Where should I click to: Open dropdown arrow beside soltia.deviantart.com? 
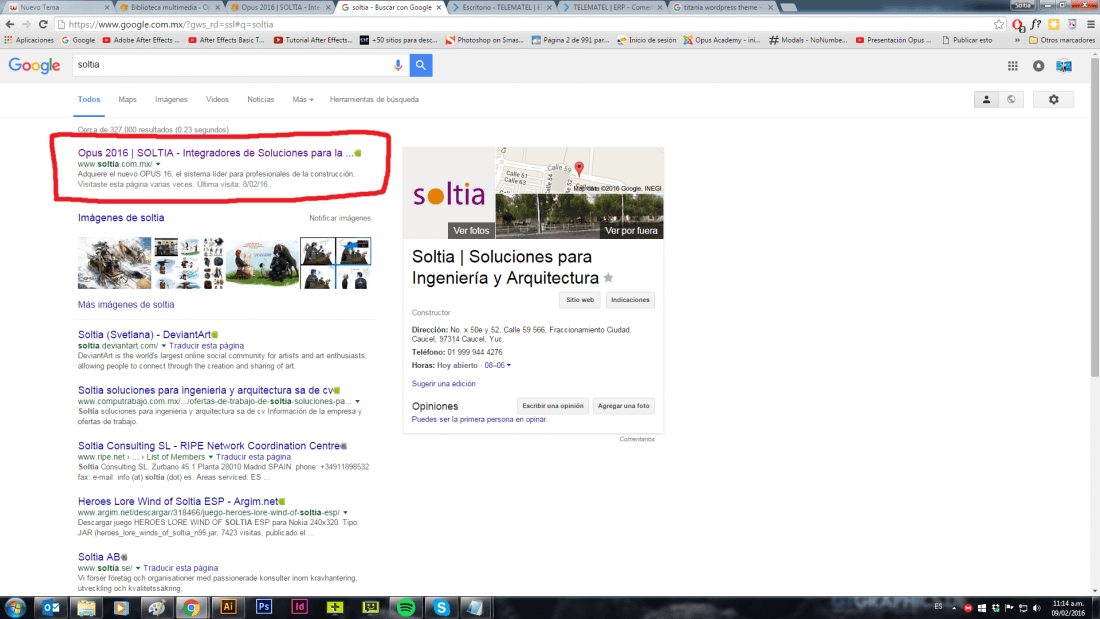(x=163, y=346)
